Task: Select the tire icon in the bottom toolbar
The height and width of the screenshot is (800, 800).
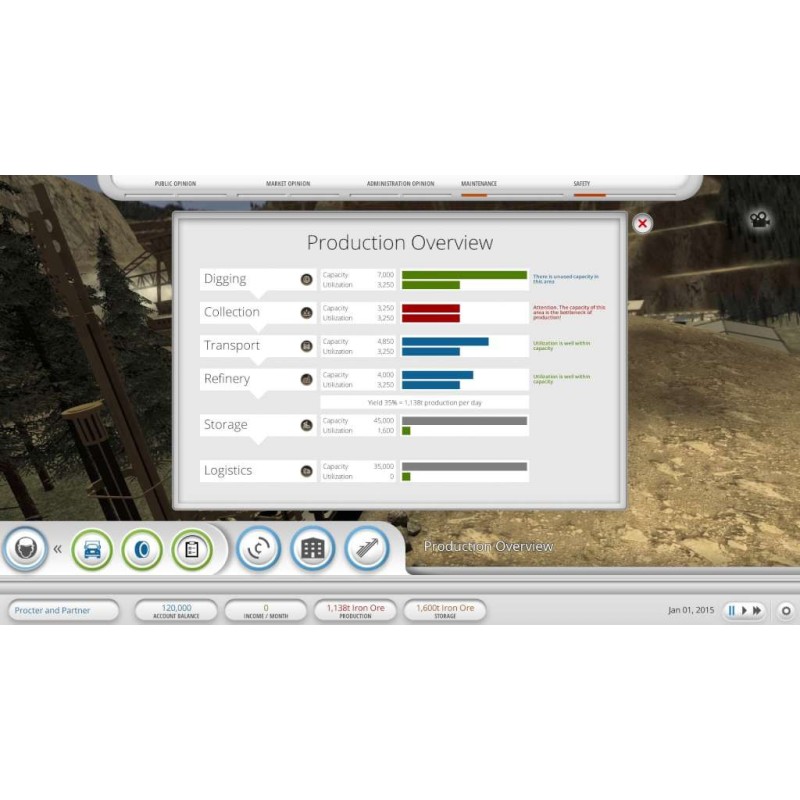Action: click(142, 549)
